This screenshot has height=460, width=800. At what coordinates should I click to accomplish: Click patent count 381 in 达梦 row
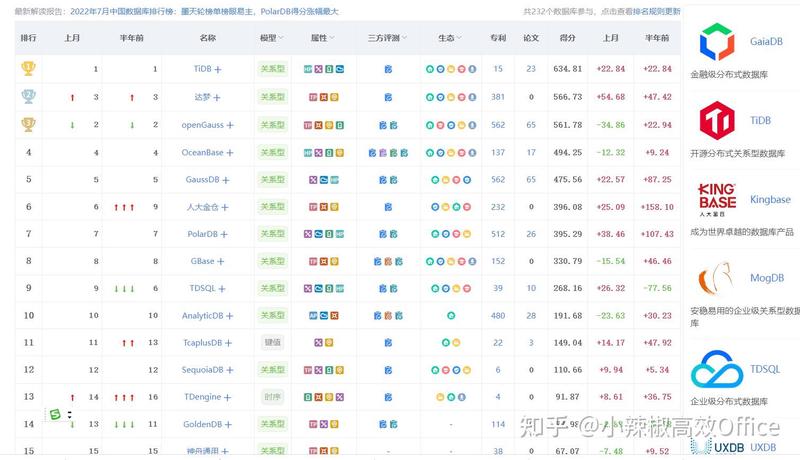498,97
